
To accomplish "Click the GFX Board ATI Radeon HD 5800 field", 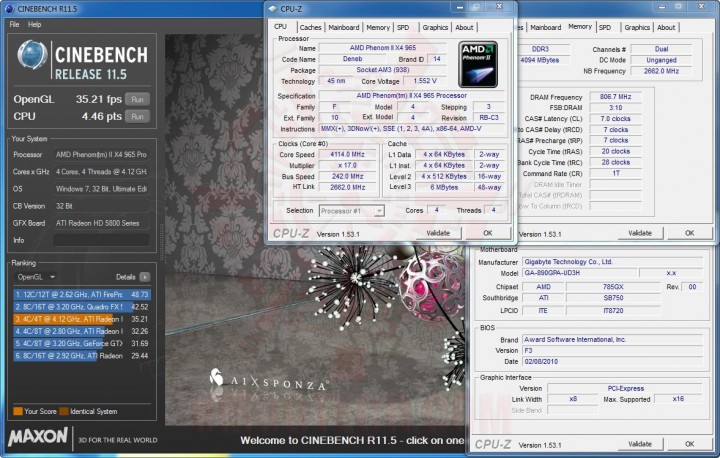I will point(101,223).
